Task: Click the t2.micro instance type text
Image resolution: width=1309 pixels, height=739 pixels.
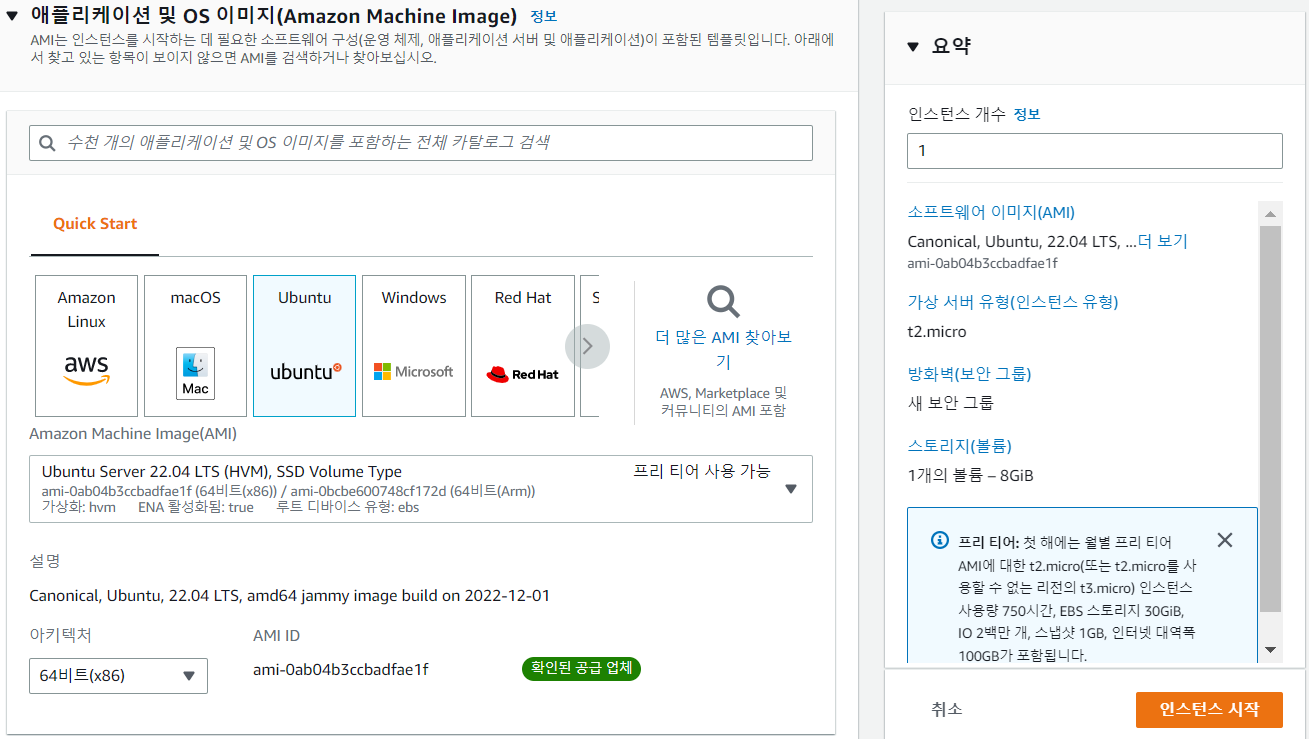Action: point(937,331)
